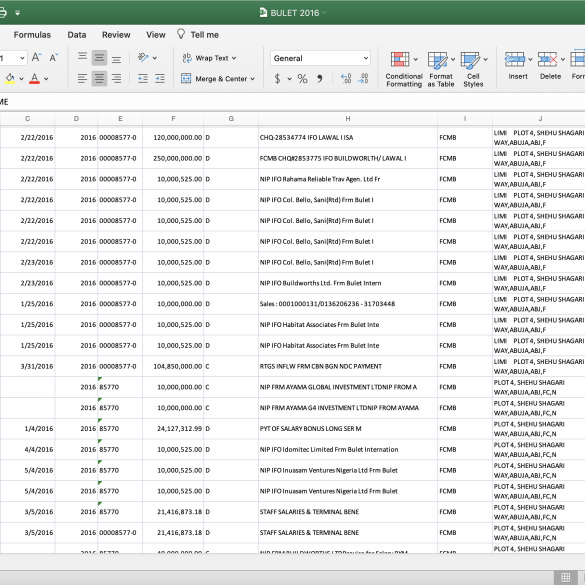The image size is (585, 585).
Task: Select amount 24,127,312.99 cell
Action: click(x=173, y=429)
